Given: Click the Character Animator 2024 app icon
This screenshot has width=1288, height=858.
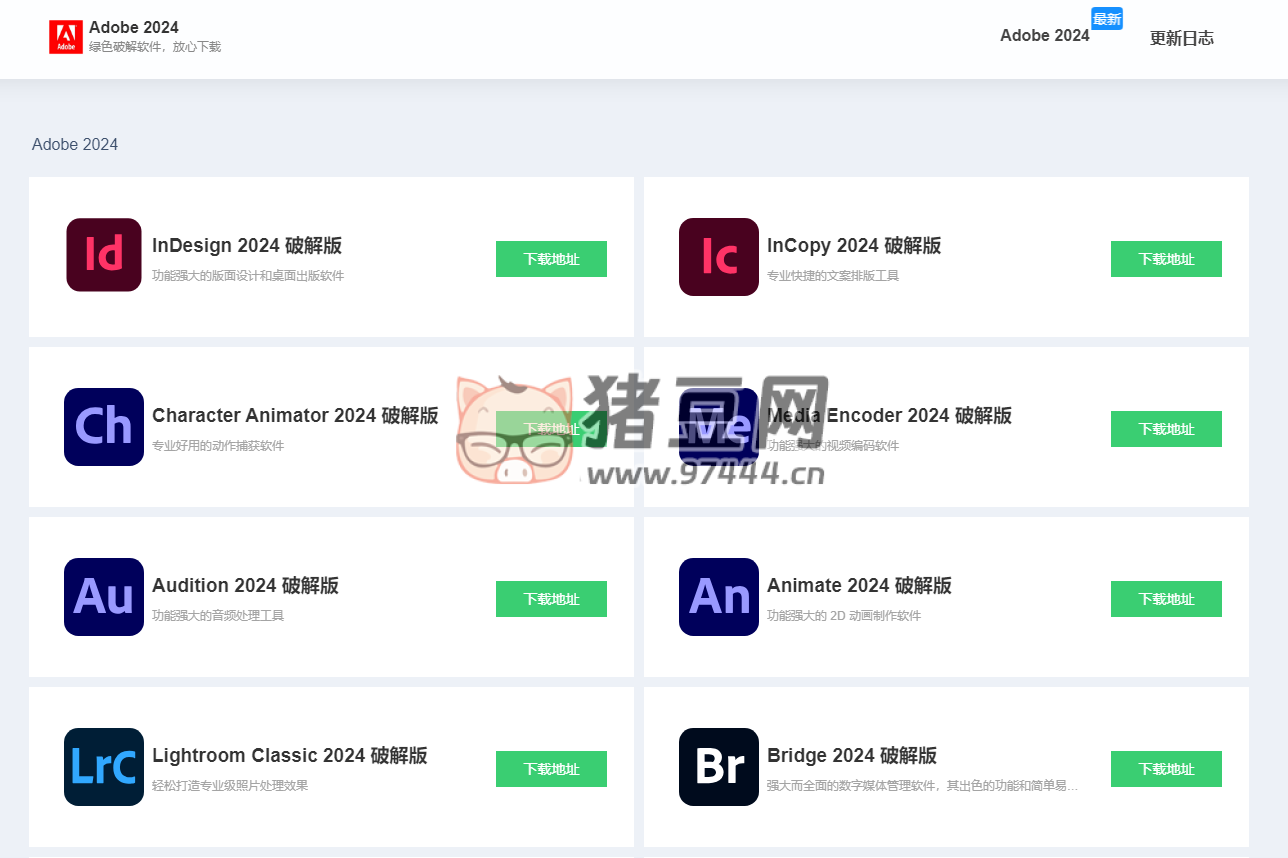Looking at the screenshot, I should coord(103,427).
